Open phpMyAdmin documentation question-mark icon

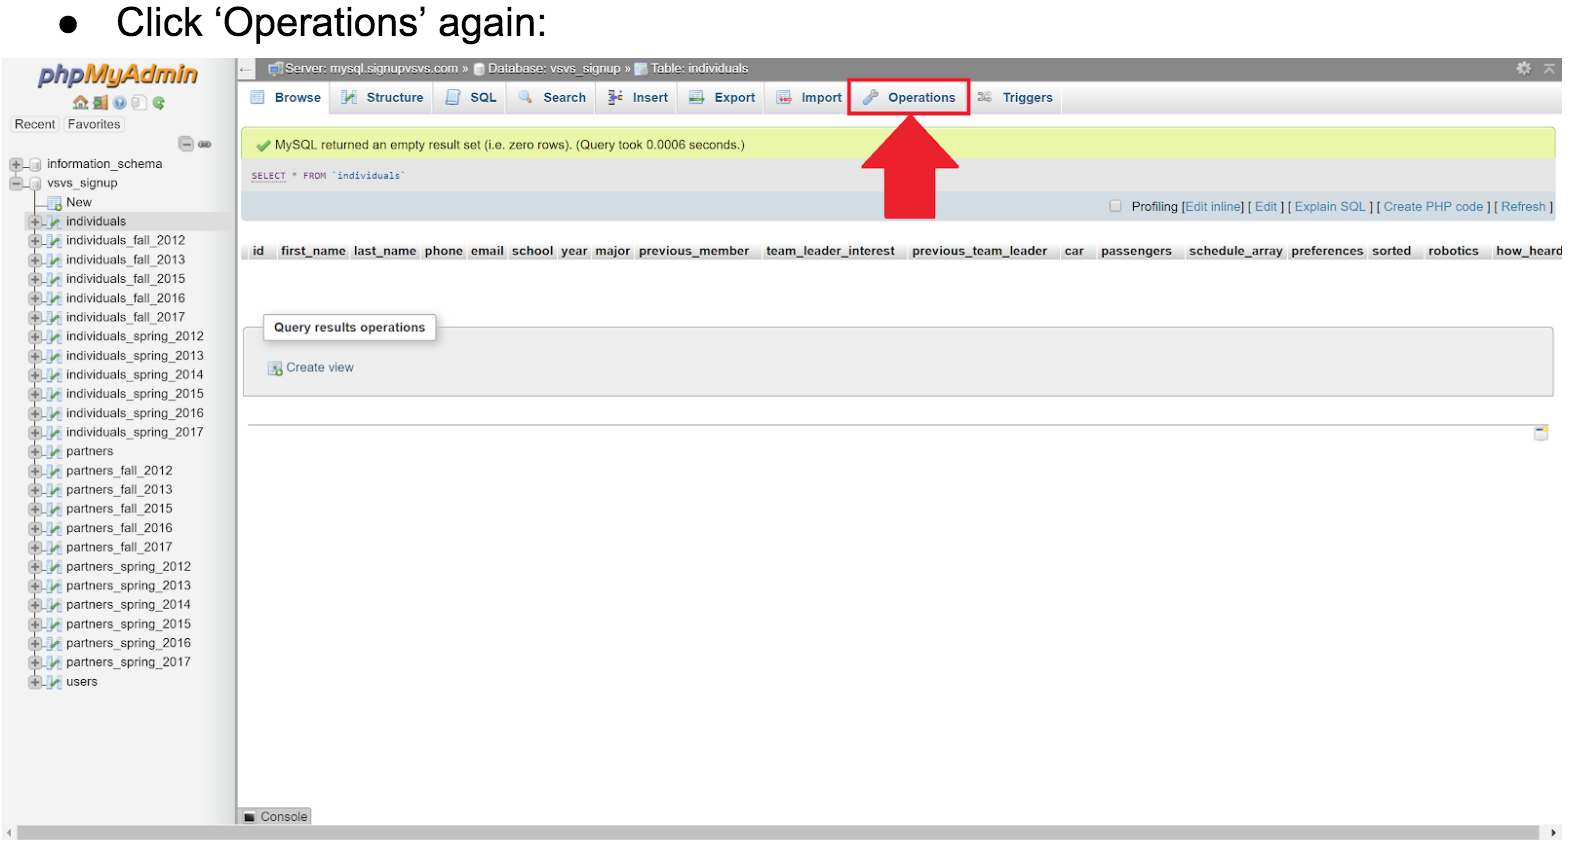(x=120, y=102)
